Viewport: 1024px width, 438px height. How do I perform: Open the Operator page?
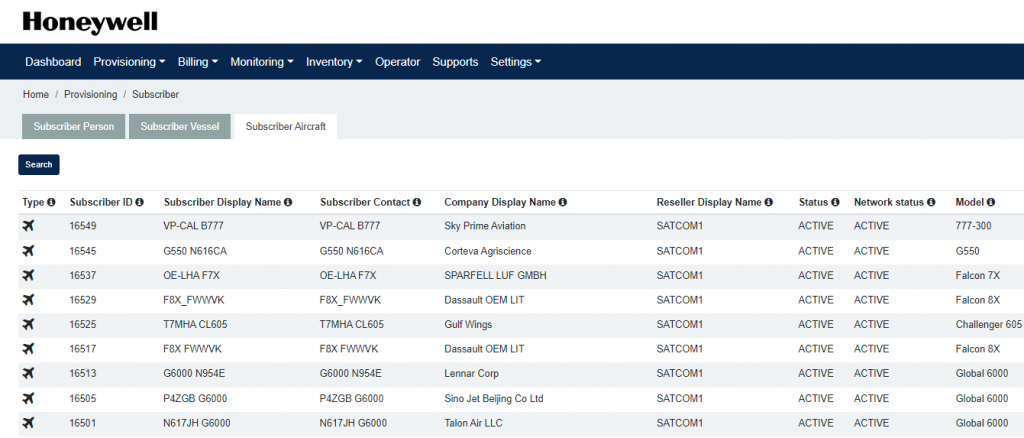pyautogui.click(x=398, y=62)
